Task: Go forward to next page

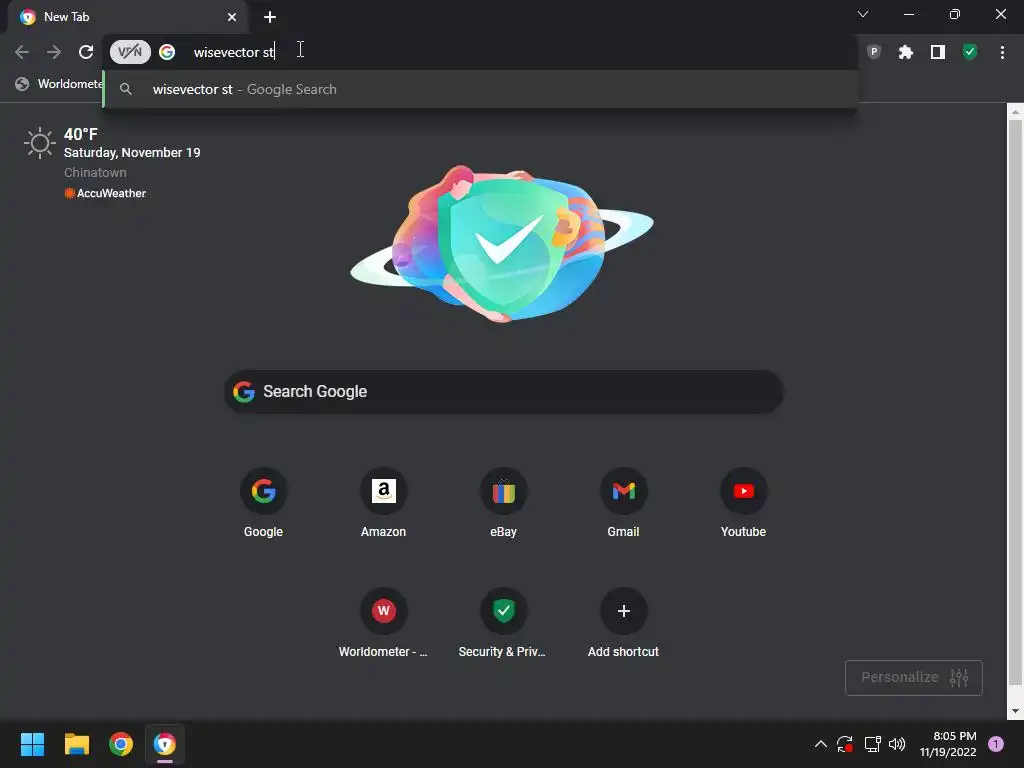Action: [54, 52]
